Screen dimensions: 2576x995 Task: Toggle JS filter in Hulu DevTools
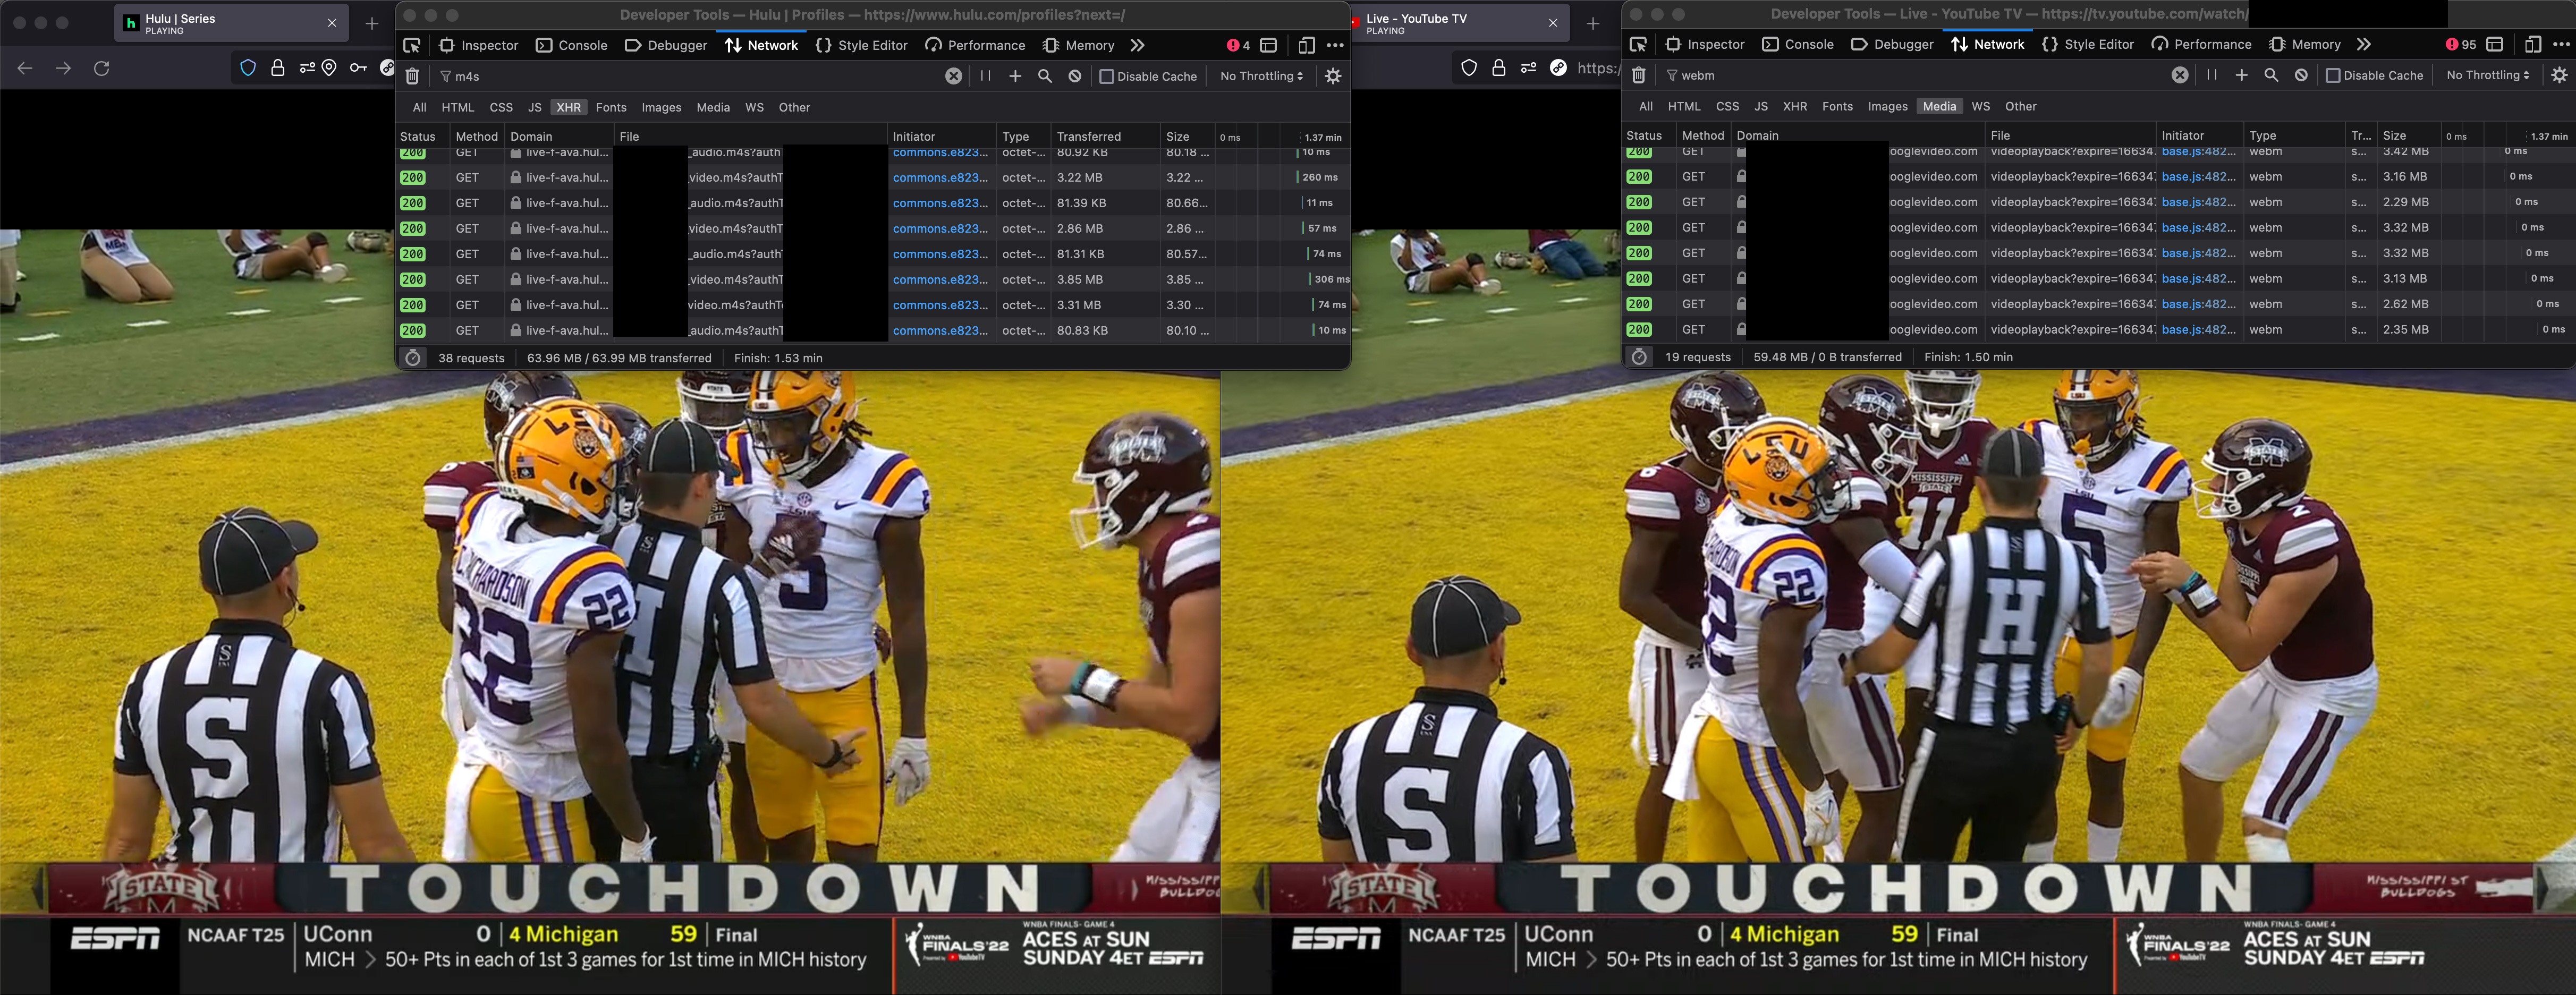pyautogui.click(x=535, y=107)
